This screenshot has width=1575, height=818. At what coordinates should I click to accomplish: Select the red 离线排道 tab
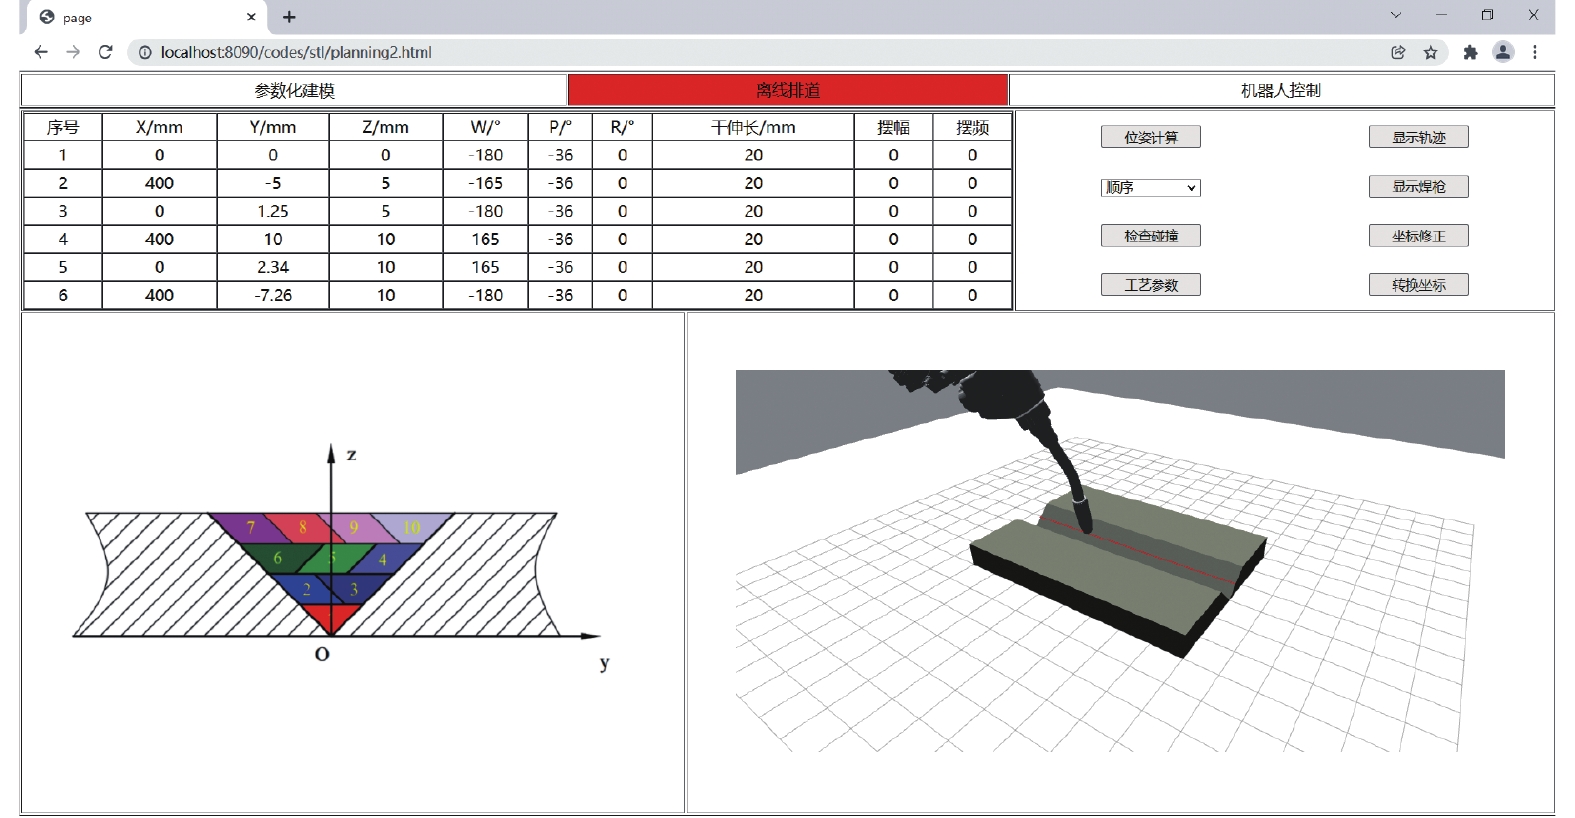788,90
